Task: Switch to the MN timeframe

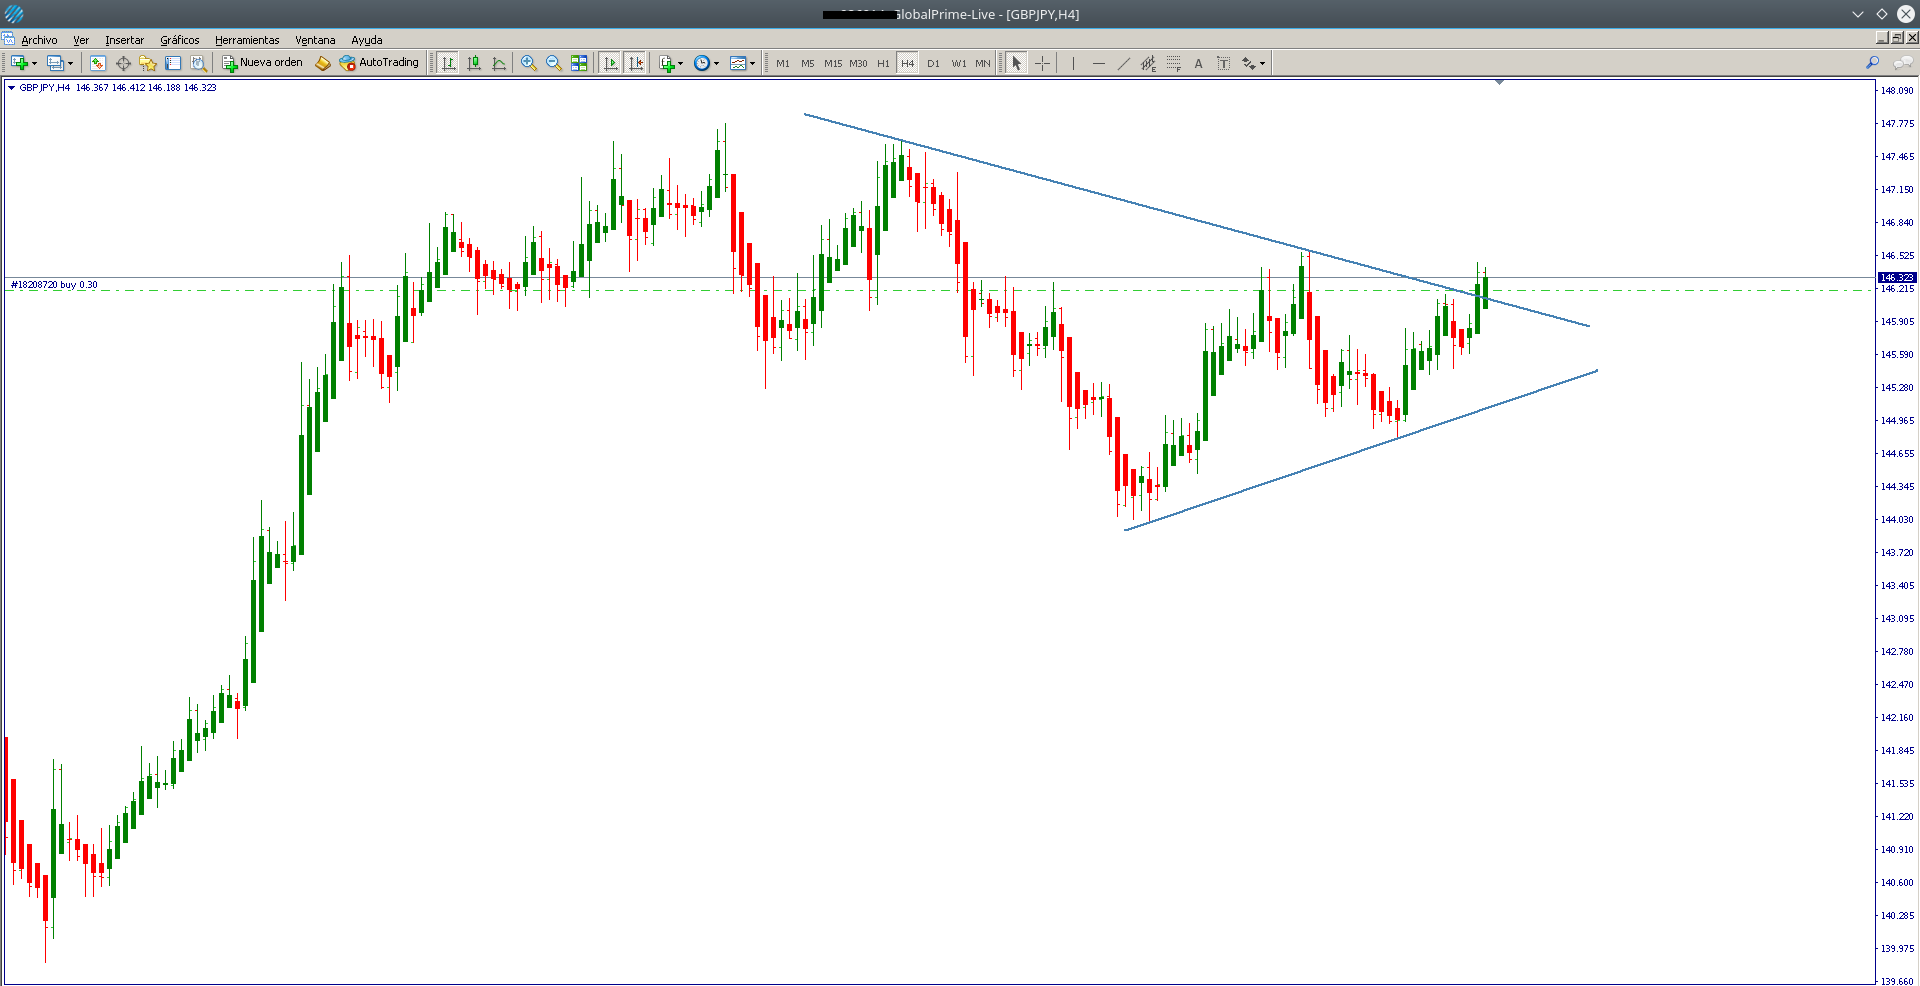Action: point(983,63)
